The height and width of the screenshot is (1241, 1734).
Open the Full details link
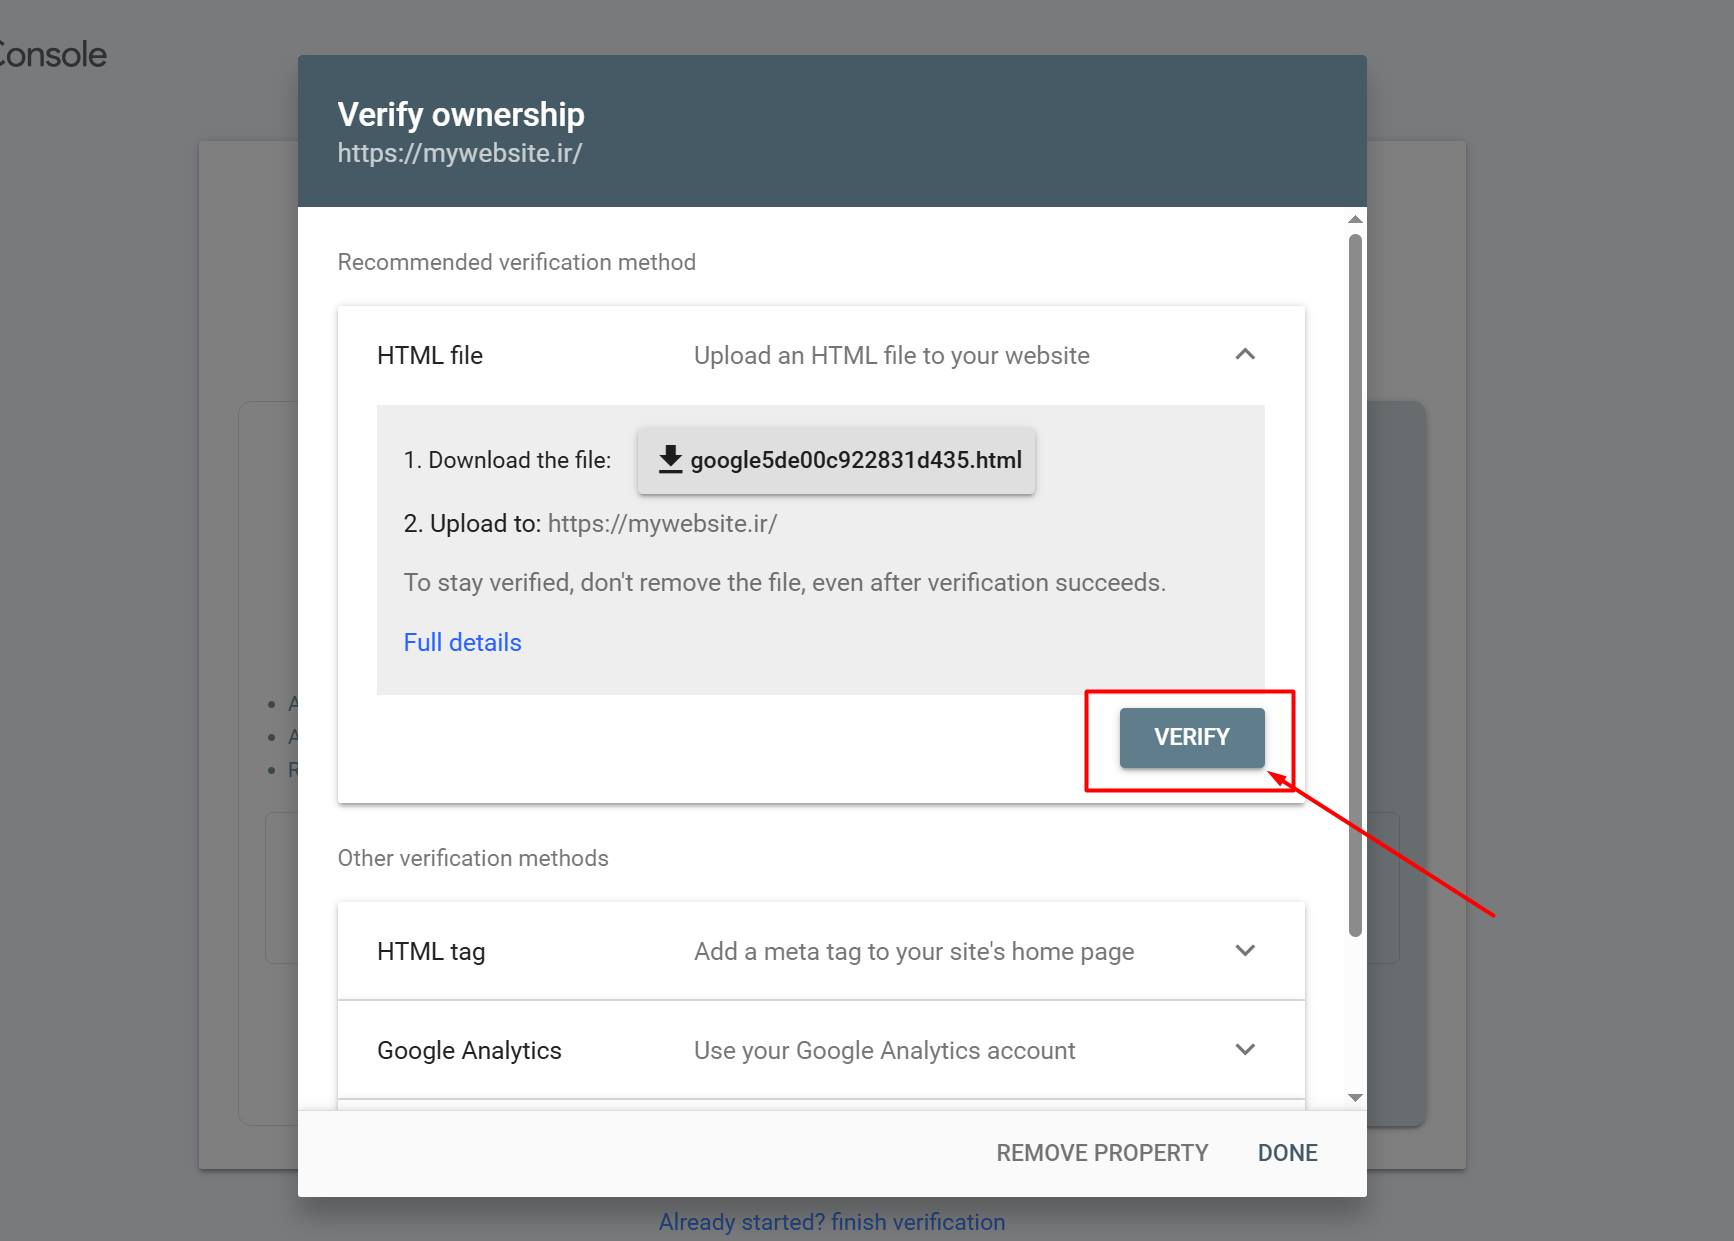462,642
